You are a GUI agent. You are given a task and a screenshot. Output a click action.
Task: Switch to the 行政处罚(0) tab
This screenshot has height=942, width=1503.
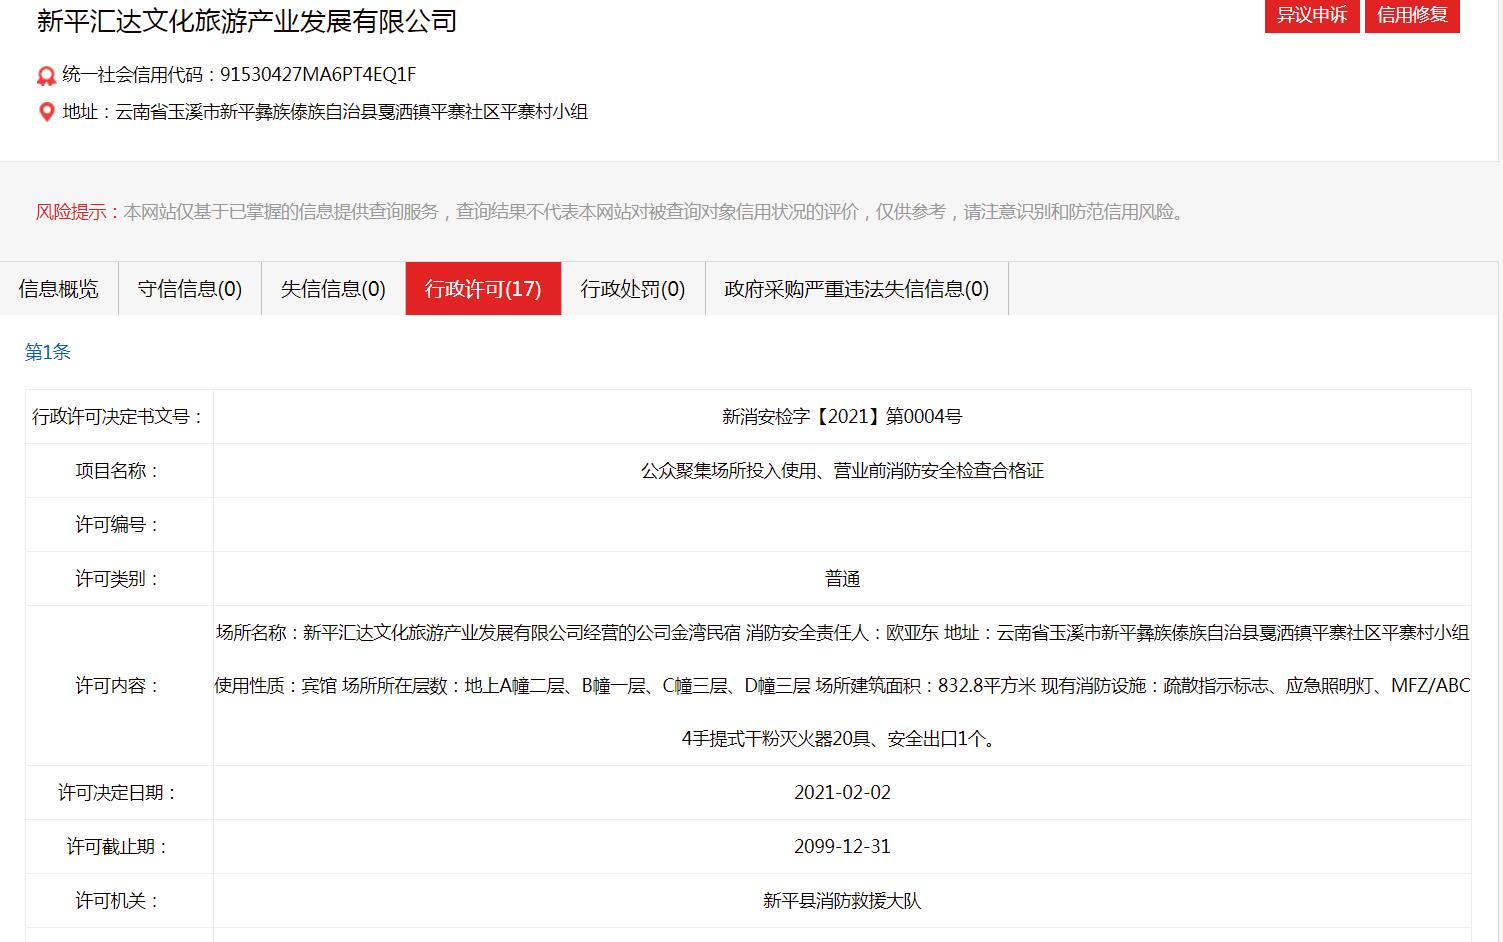(x=633, y=289)
